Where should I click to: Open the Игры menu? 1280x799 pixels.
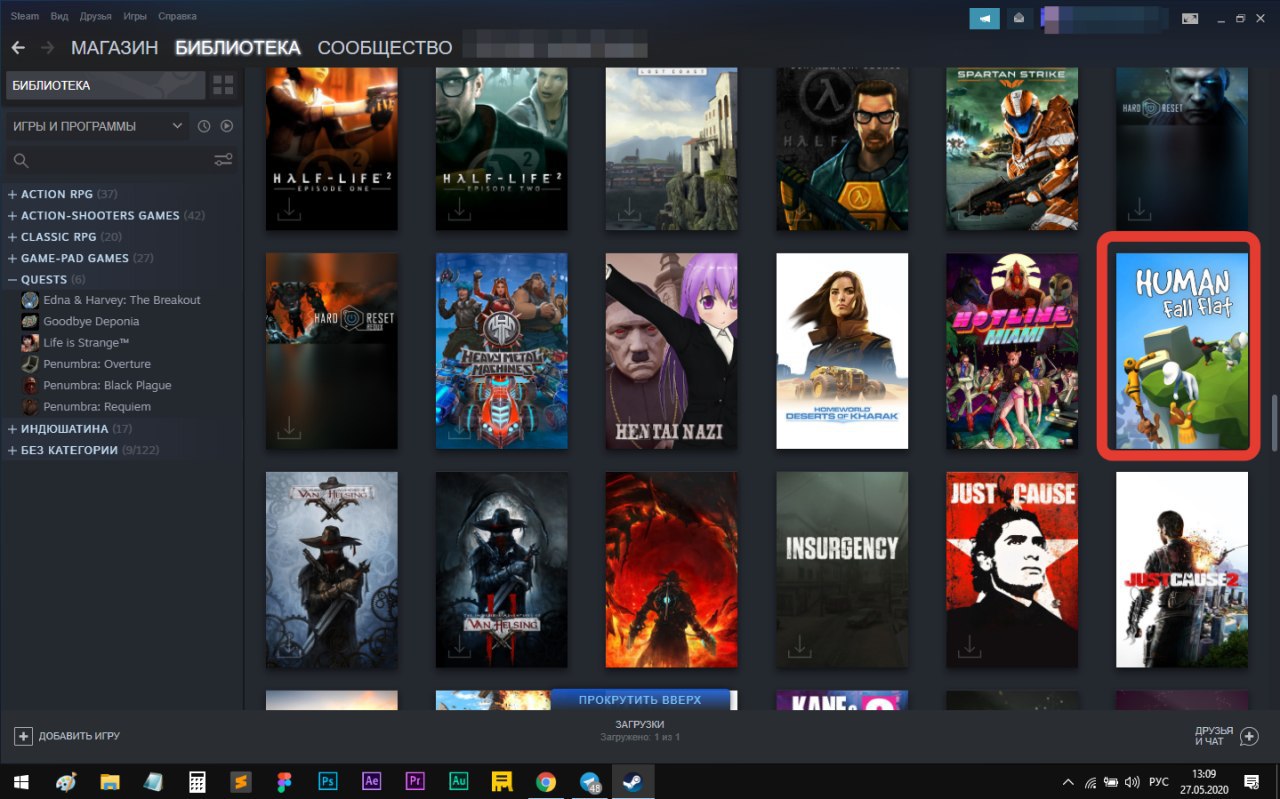pyautogui.click(x=135, y=17)
